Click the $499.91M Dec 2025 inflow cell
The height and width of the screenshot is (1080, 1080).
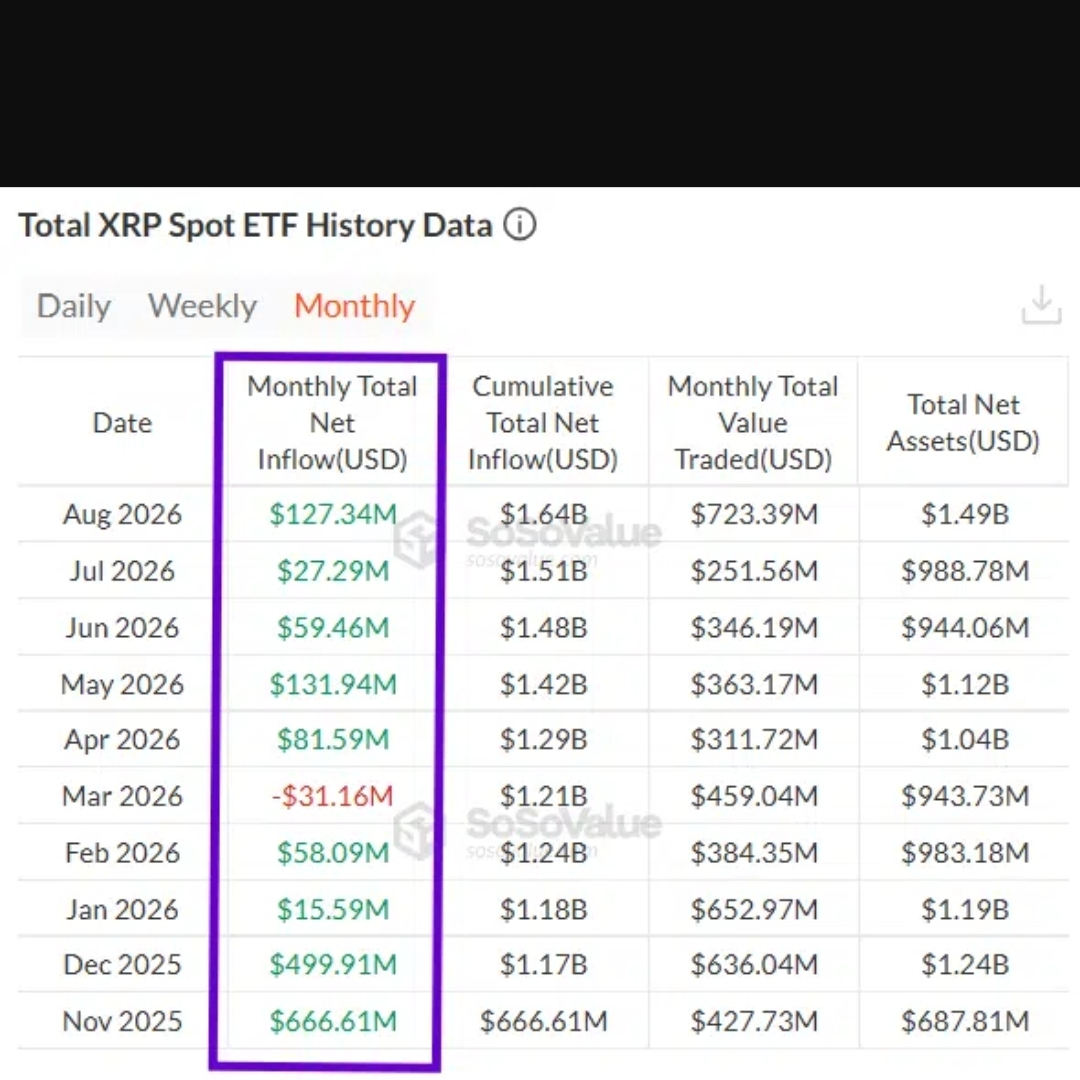pyautogui.click(x=333, y=964)
